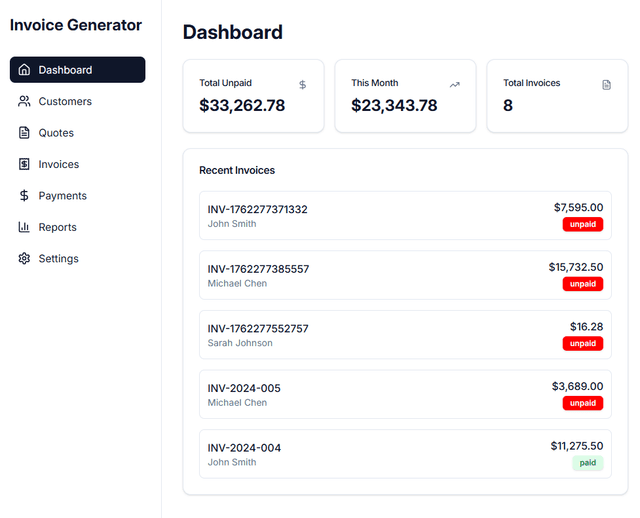The width and height of the screenshot is (640, 518).
Task: Click trending arrow icon on This Month card
Action: [x=455, y=85]
